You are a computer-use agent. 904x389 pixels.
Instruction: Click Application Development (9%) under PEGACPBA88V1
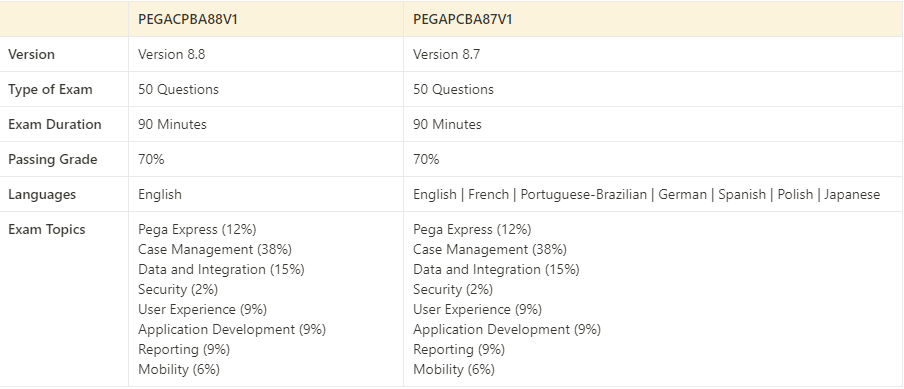232,329
